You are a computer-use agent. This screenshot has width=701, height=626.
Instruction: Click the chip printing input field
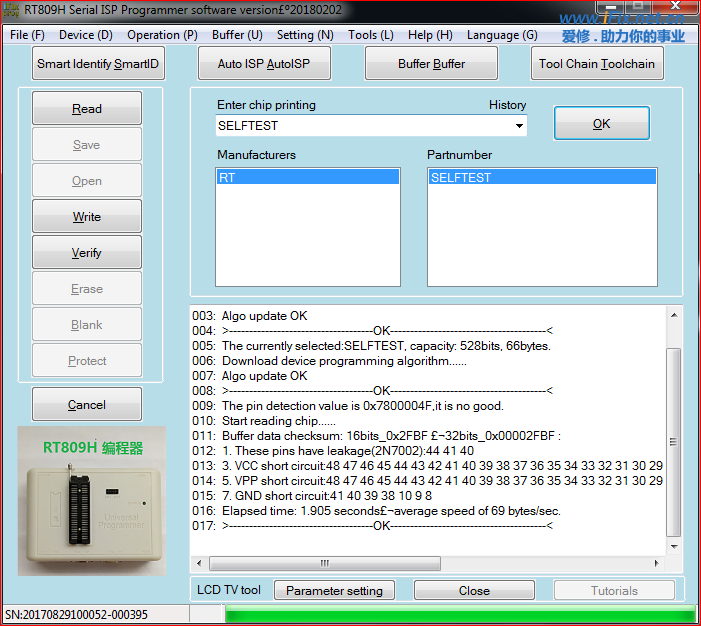[360, 126]
